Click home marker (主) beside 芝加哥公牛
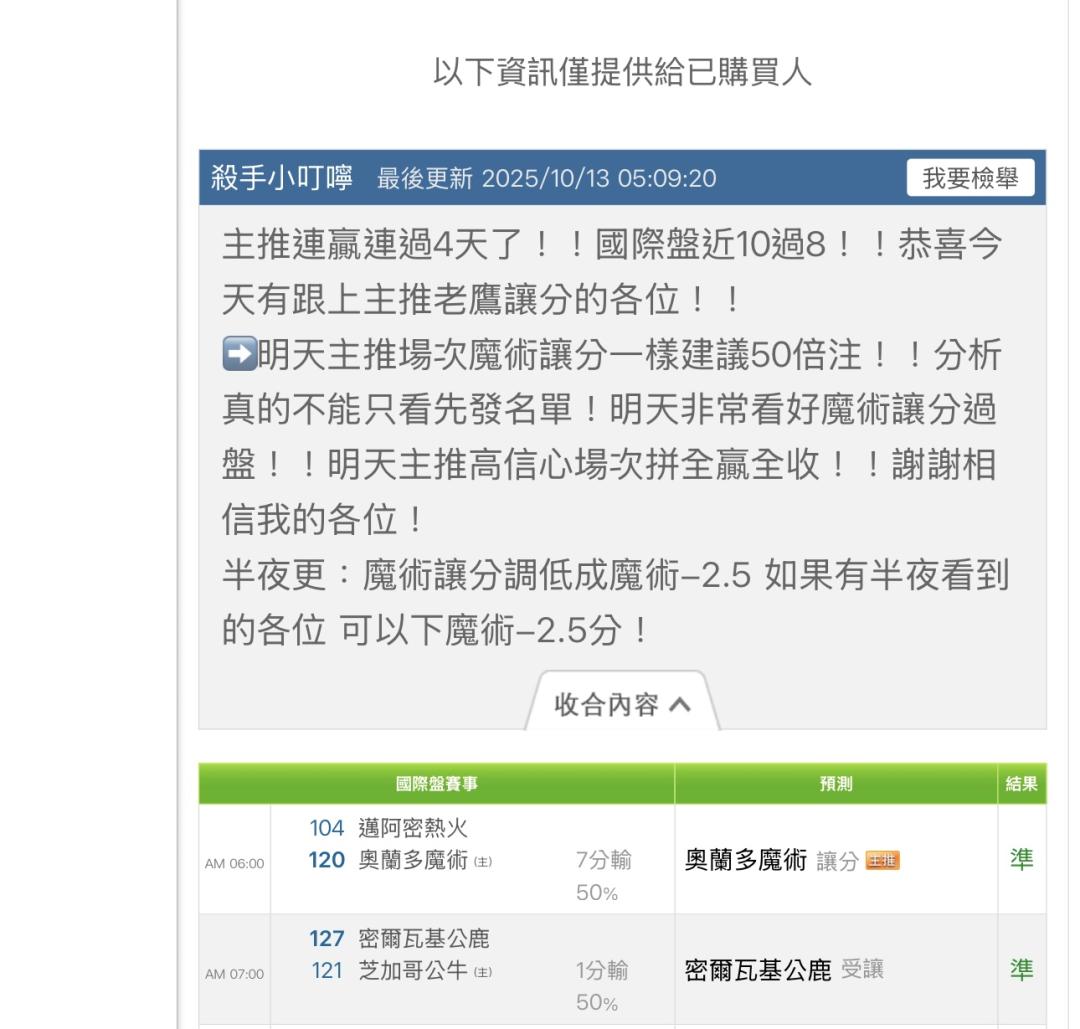 [483, 972]
